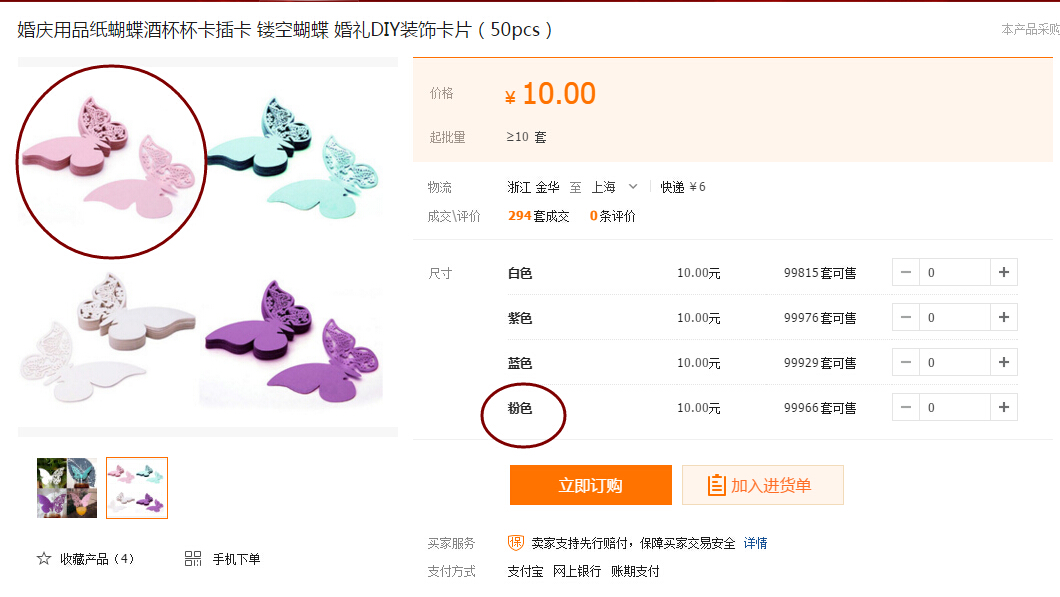
Task: Click the 立即订购 order now button
Action: [590, 485]
